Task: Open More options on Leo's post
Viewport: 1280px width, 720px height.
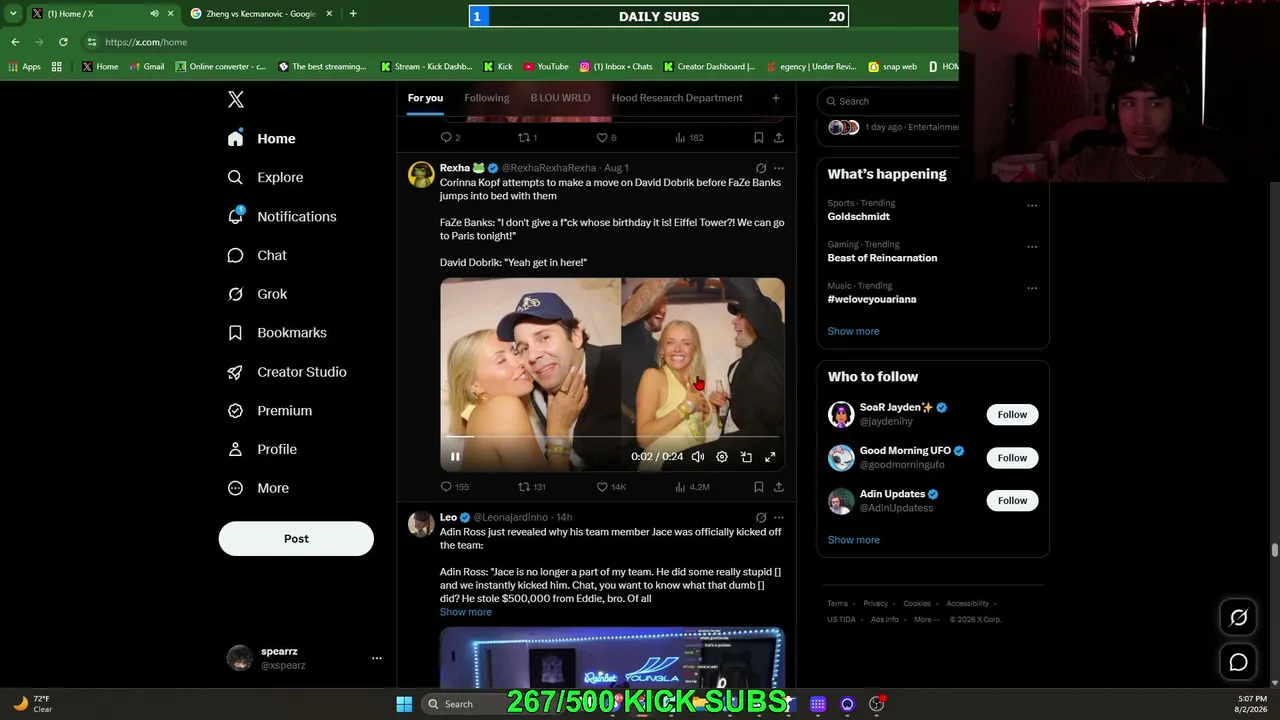Action: [x=779, y=517]
